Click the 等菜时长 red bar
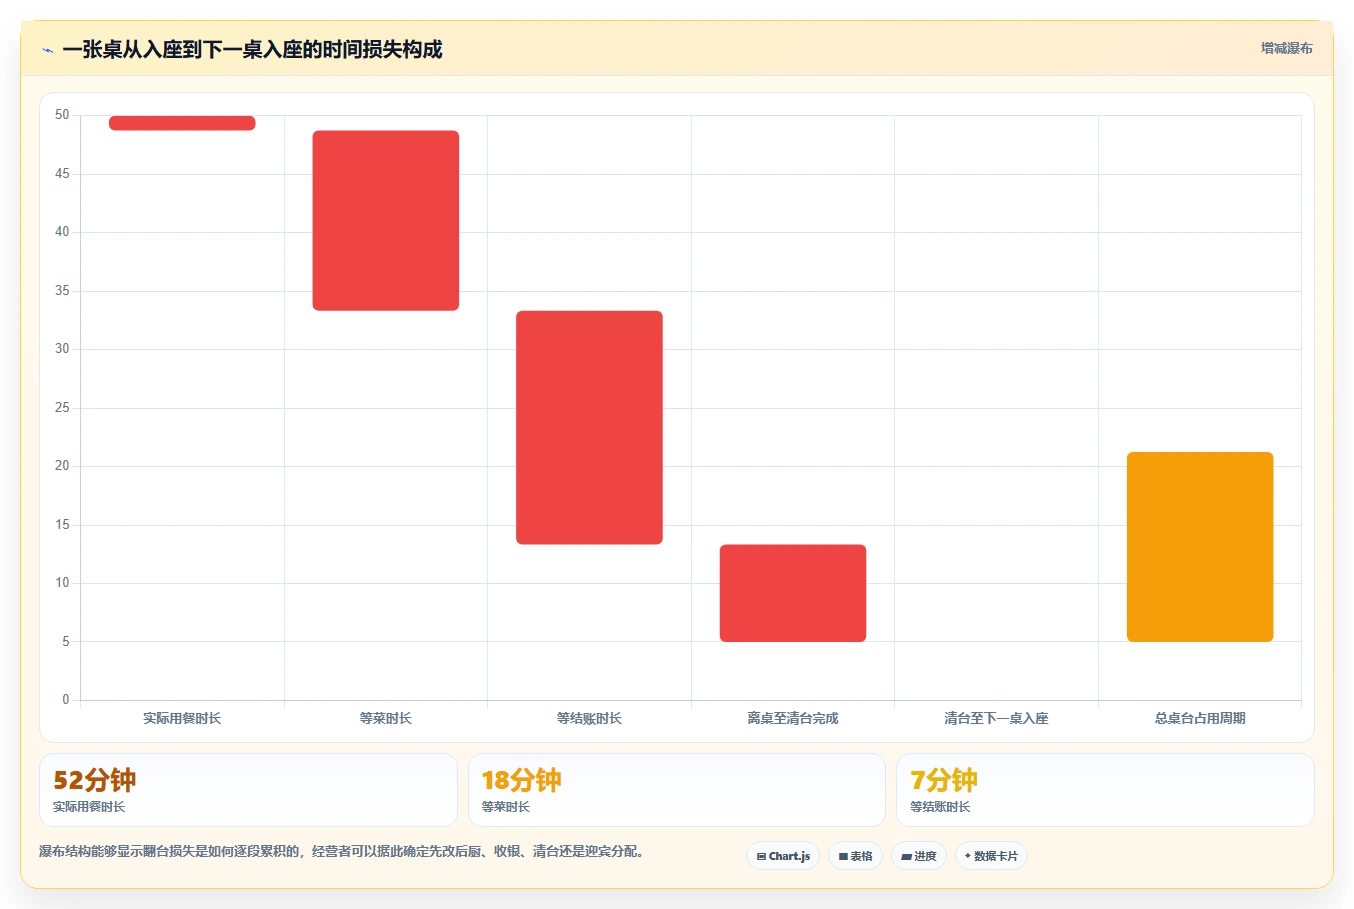The image size is (1354, 909). 386,220
